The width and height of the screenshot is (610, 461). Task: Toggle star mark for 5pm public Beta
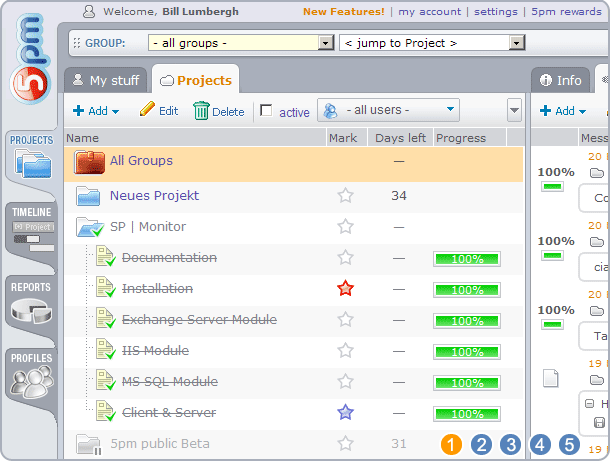(345, 443)
